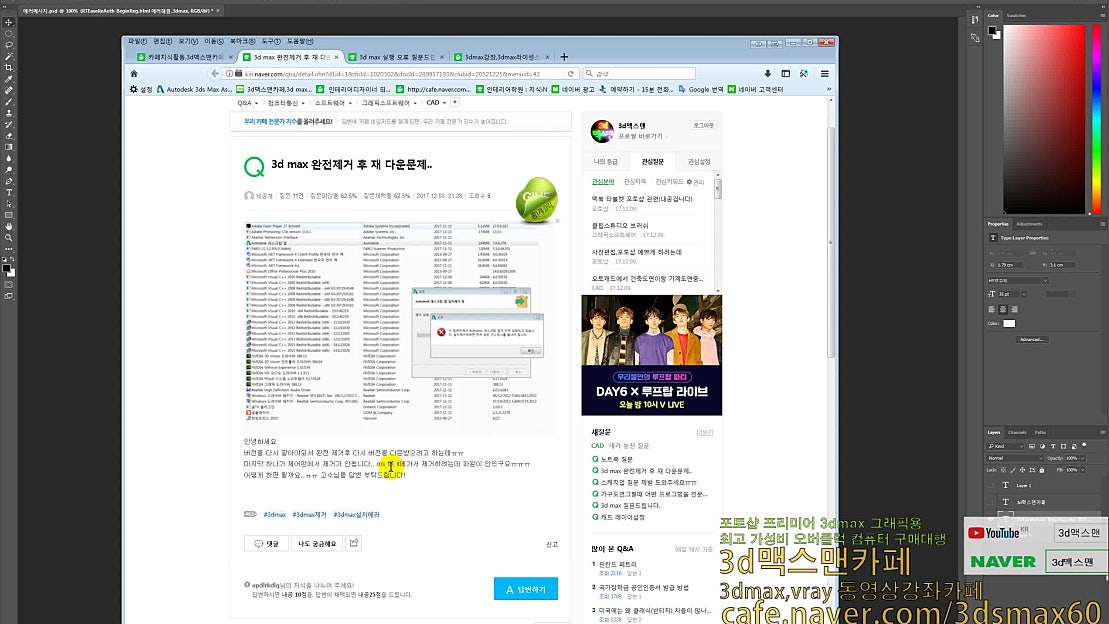Open the font size dropdown in Properties
This screenshot has width=1109, height=624.
[1024, 294]
